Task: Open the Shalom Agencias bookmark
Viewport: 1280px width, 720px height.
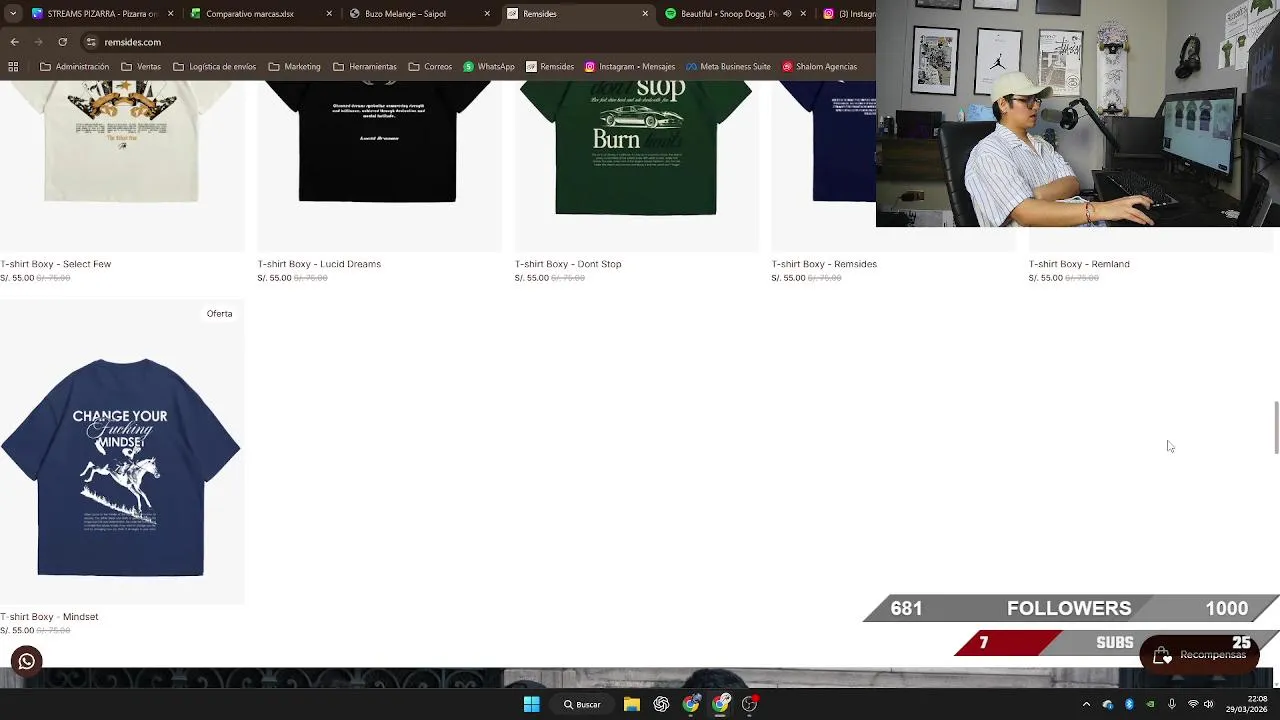Action: pyautogui.click(x=819, y=67)
